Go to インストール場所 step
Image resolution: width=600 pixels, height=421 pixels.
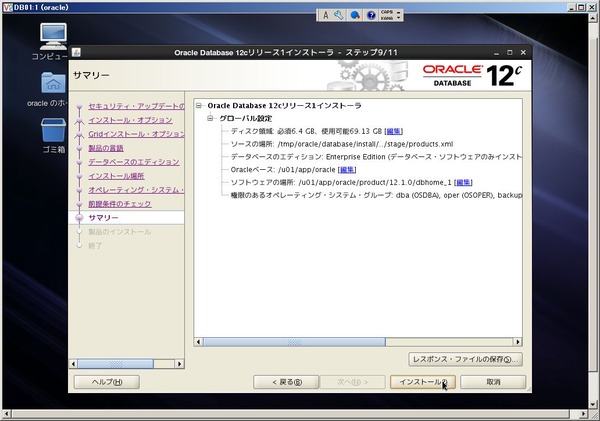(x=116, y=176)
